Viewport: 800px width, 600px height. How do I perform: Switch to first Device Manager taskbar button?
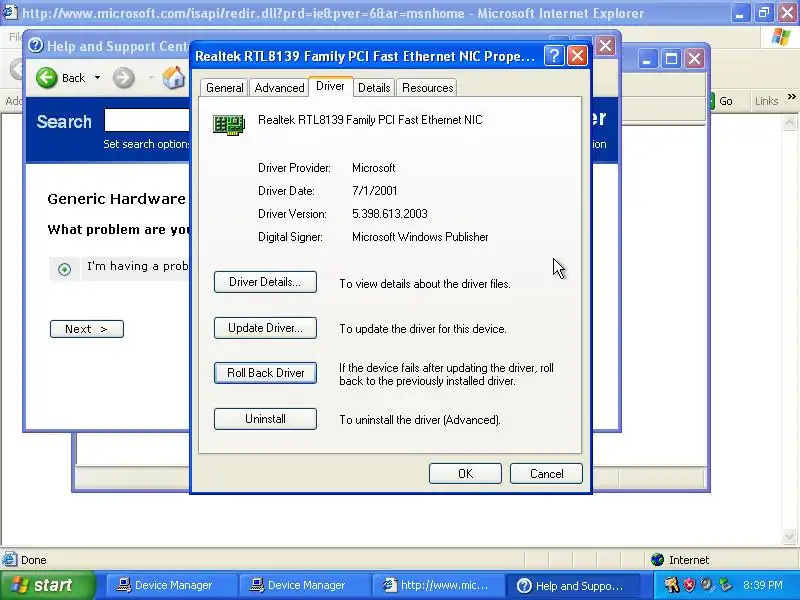(x=171, y=585)
